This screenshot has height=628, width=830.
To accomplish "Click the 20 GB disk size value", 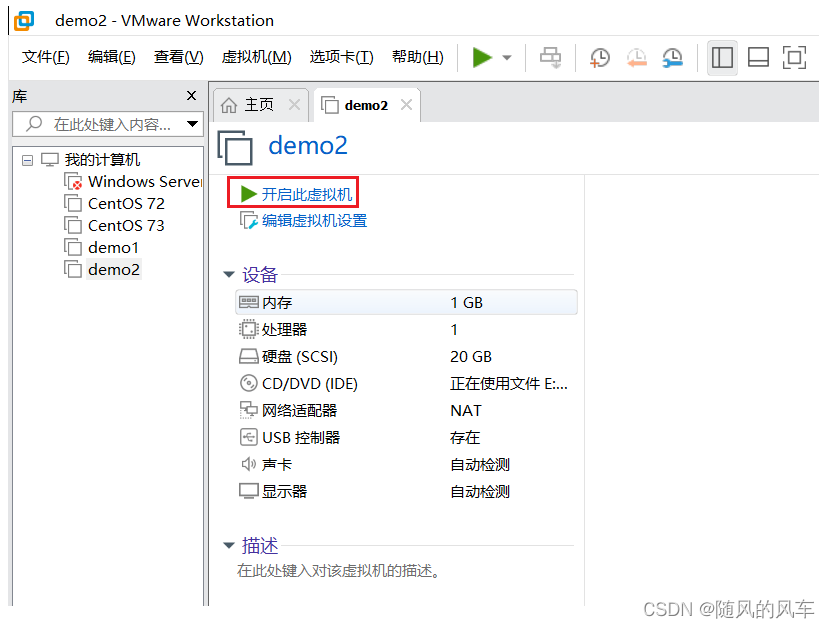I will (471, 356).
